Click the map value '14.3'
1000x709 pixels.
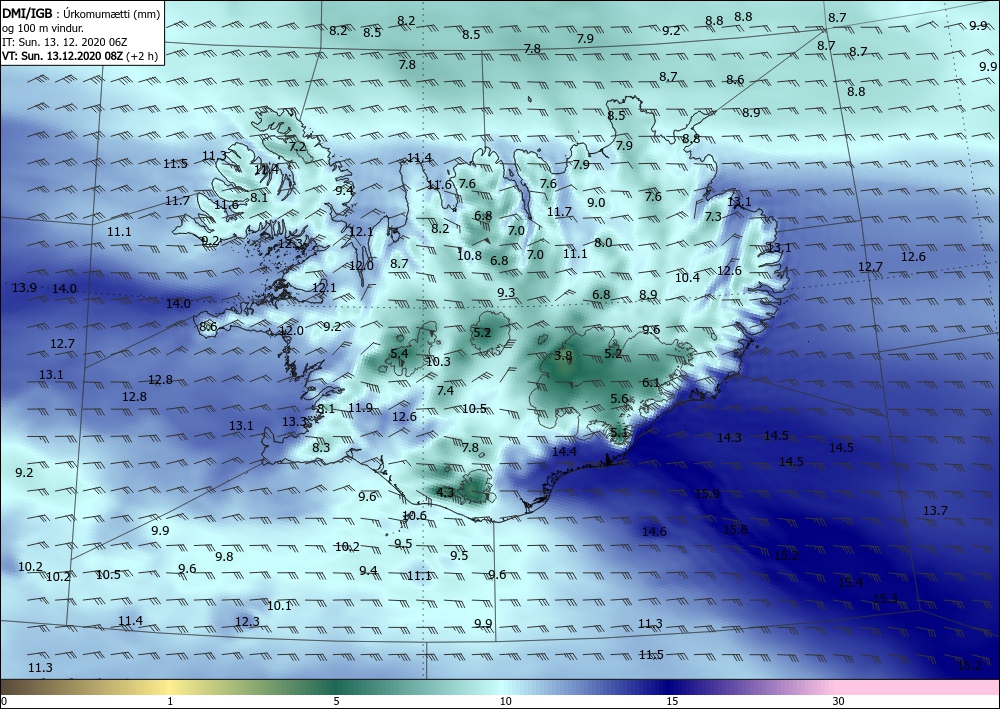[729, 437]
